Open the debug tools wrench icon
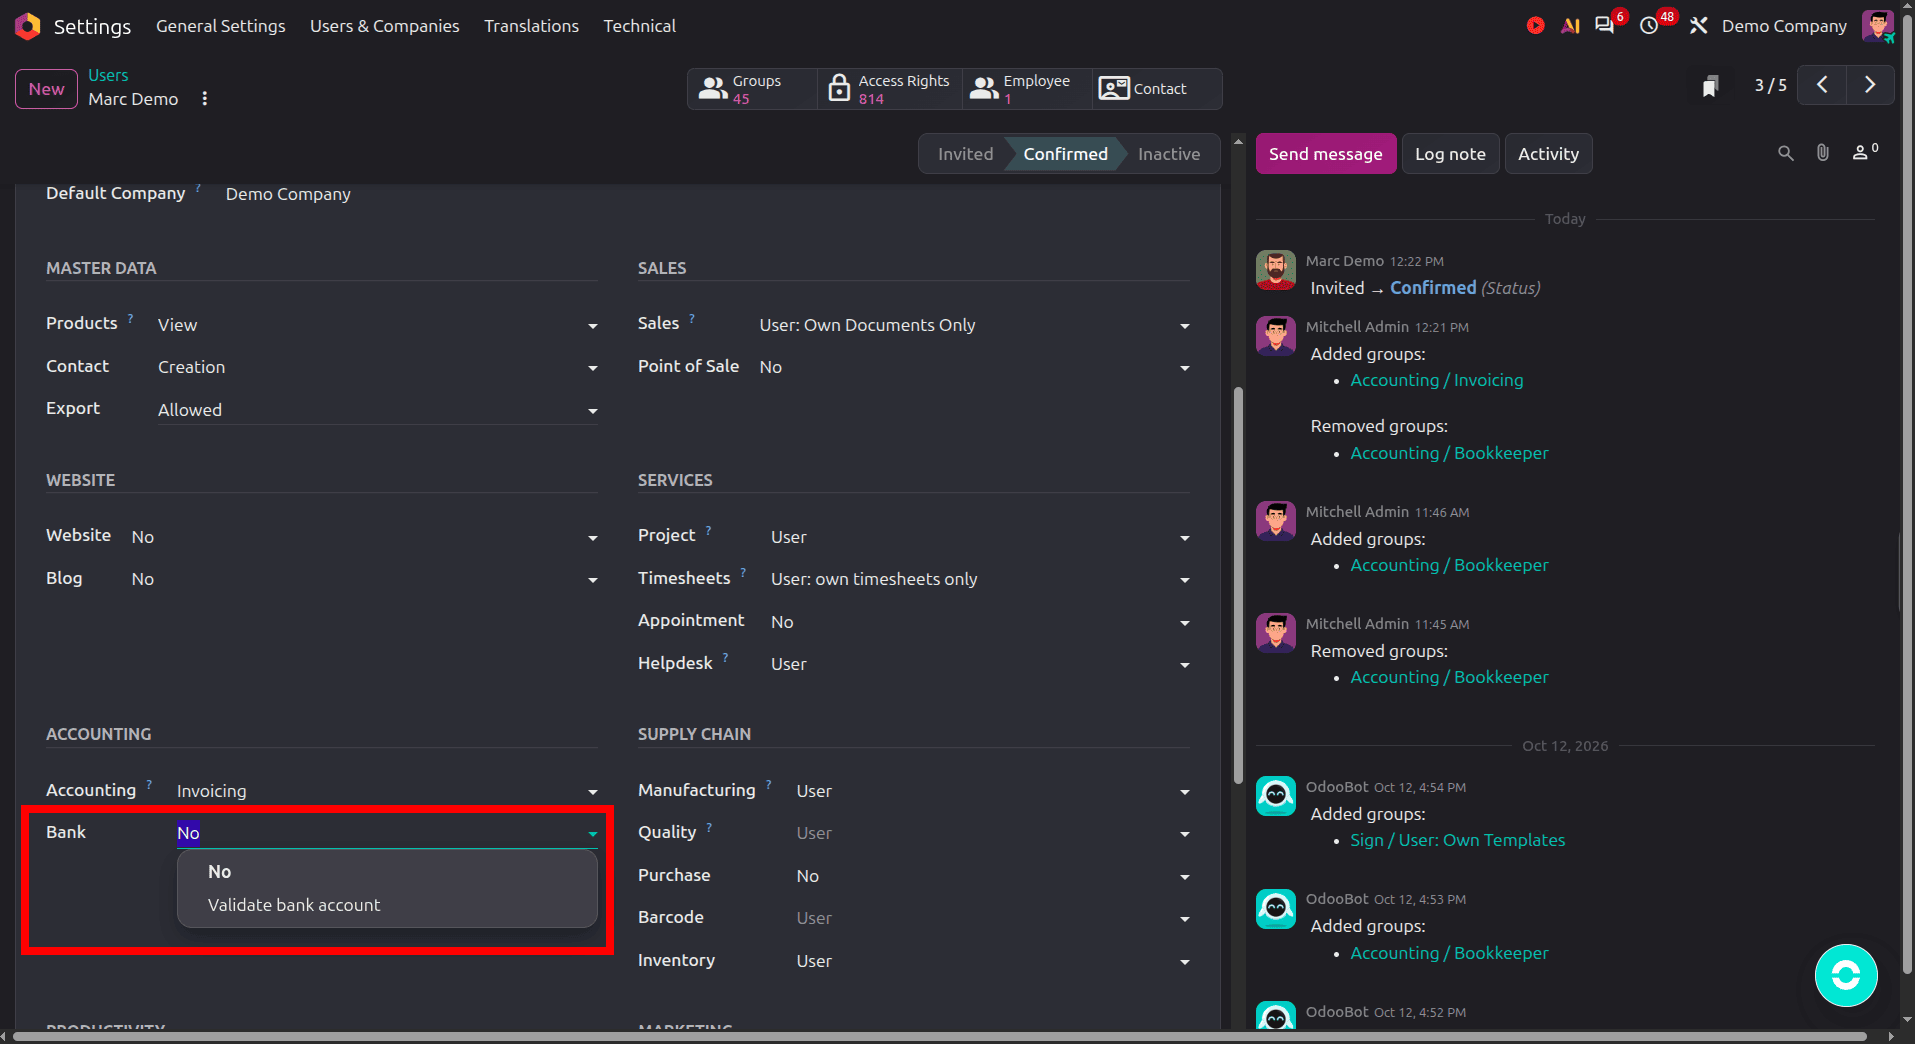1915x1044 pixels. [x=1698, y=26]
